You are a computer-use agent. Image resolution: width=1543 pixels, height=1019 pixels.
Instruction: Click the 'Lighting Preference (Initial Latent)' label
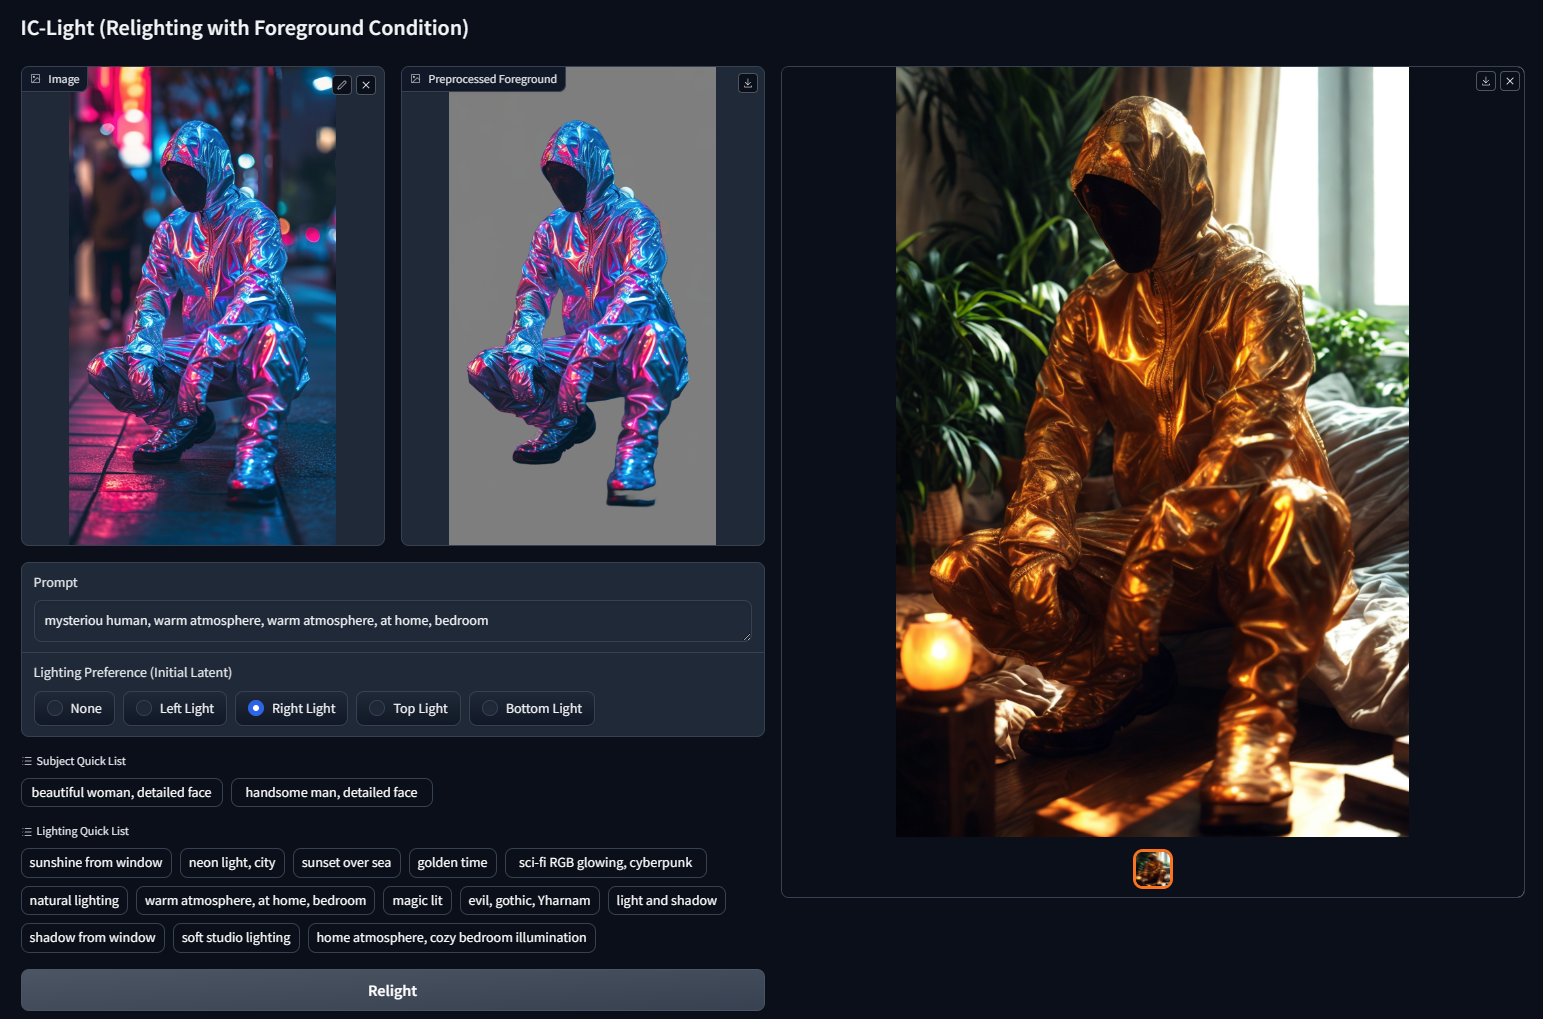click(133, 672)
